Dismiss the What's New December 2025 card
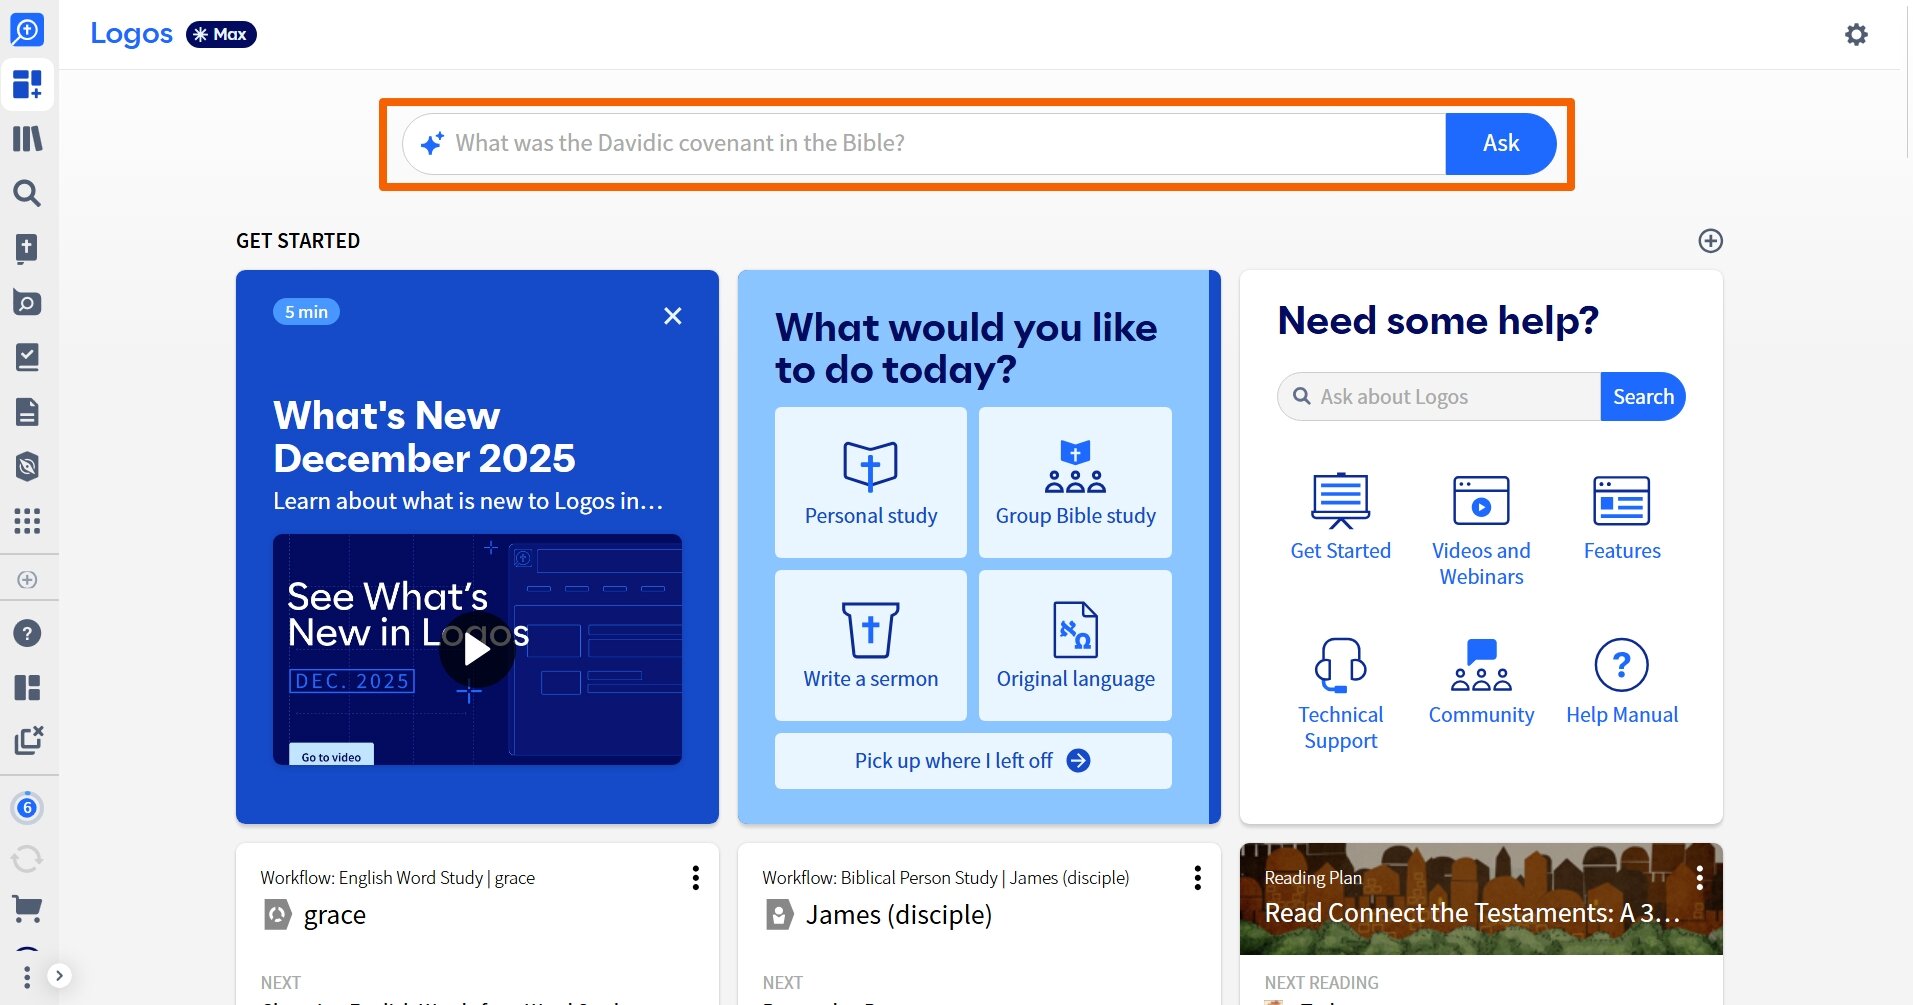This screenshot has height=1005, width=1913. click(673, 316)
